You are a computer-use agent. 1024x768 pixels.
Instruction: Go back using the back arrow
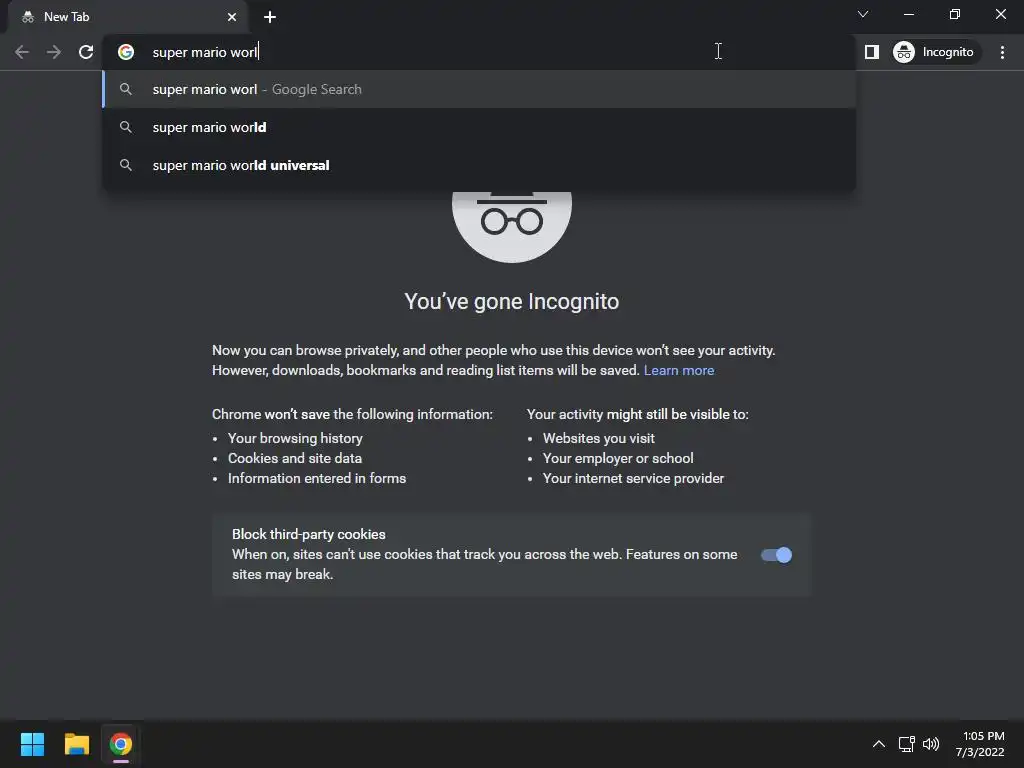coord(22,52)
